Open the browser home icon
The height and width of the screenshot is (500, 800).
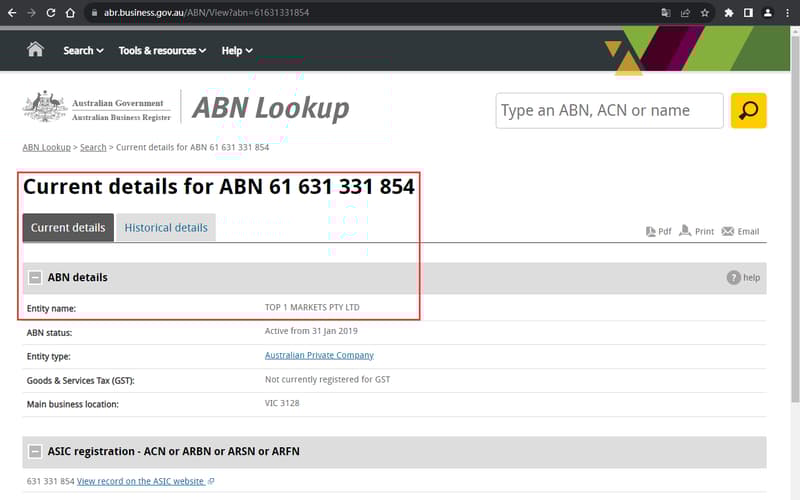[70, 13]
